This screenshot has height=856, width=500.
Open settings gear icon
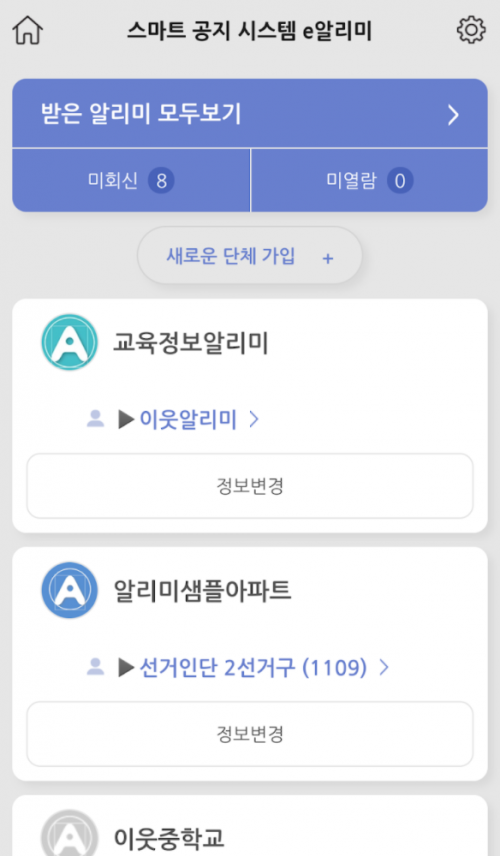[x=471, y=30]
